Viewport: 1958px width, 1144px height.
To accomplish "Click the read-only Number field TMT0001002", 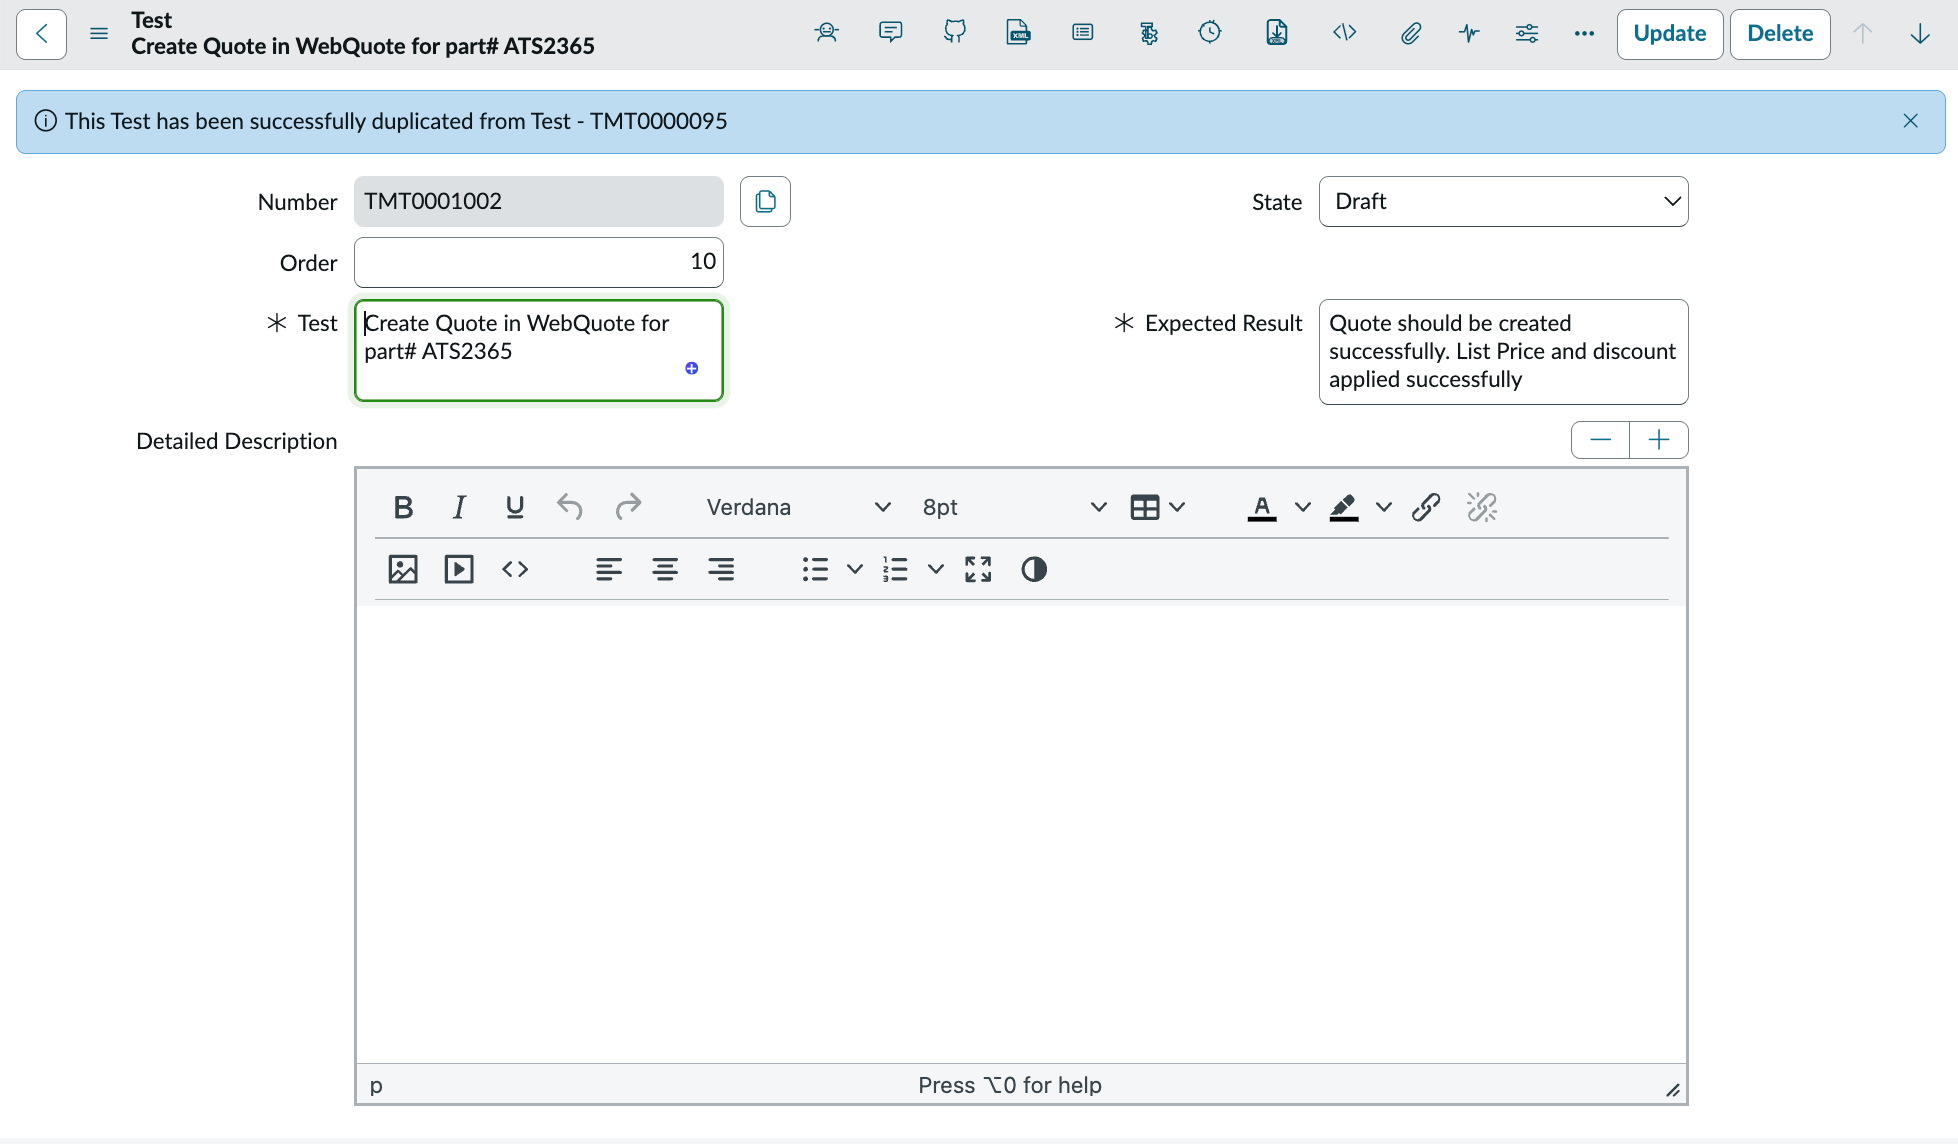I will pyautogui.click(x=538, y=201).
